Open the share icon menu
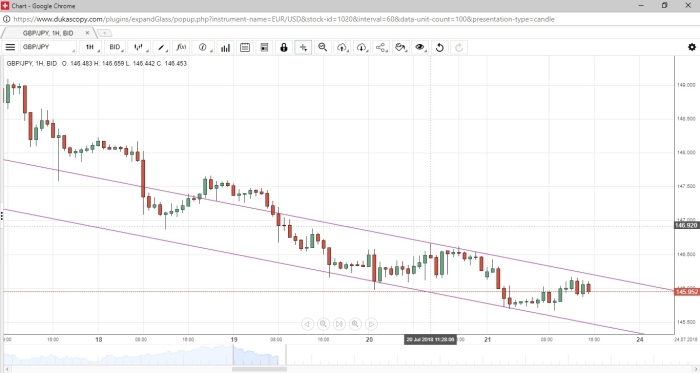 pos(381,47)
